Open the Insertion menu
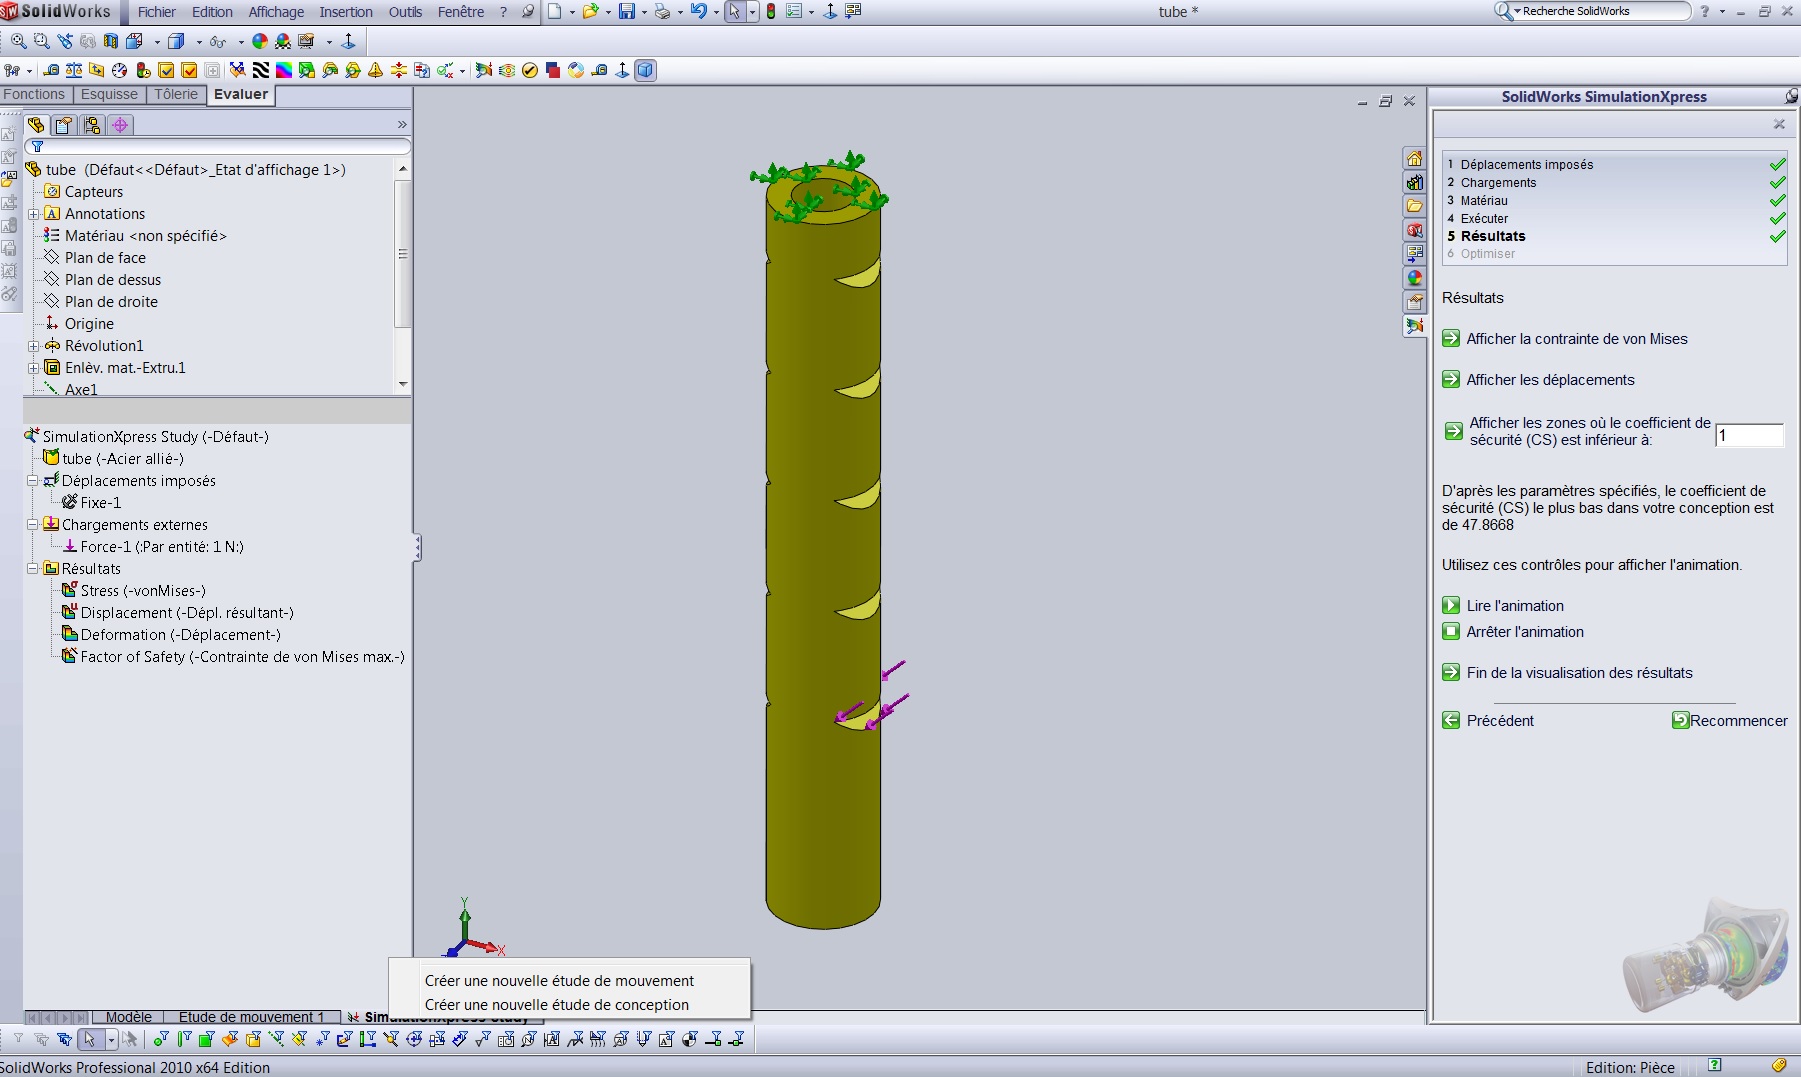Screen dimensions: 1801x1077 (x=346, y=12)
